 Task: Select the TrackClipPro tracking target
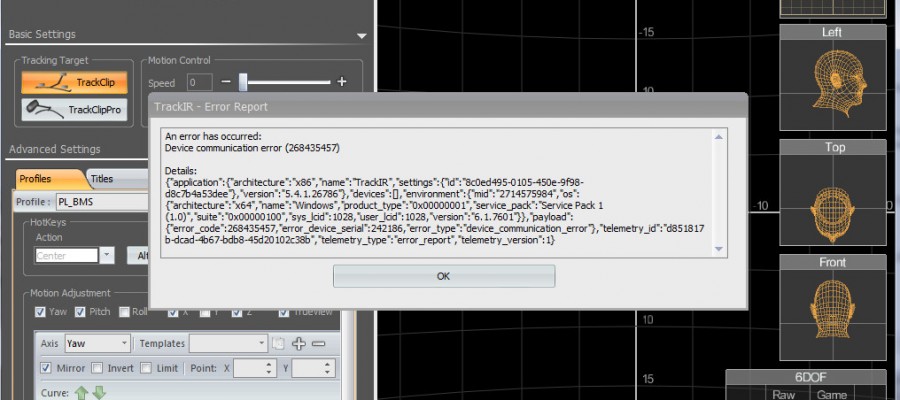pyautogui.click(x=75, y=109)
